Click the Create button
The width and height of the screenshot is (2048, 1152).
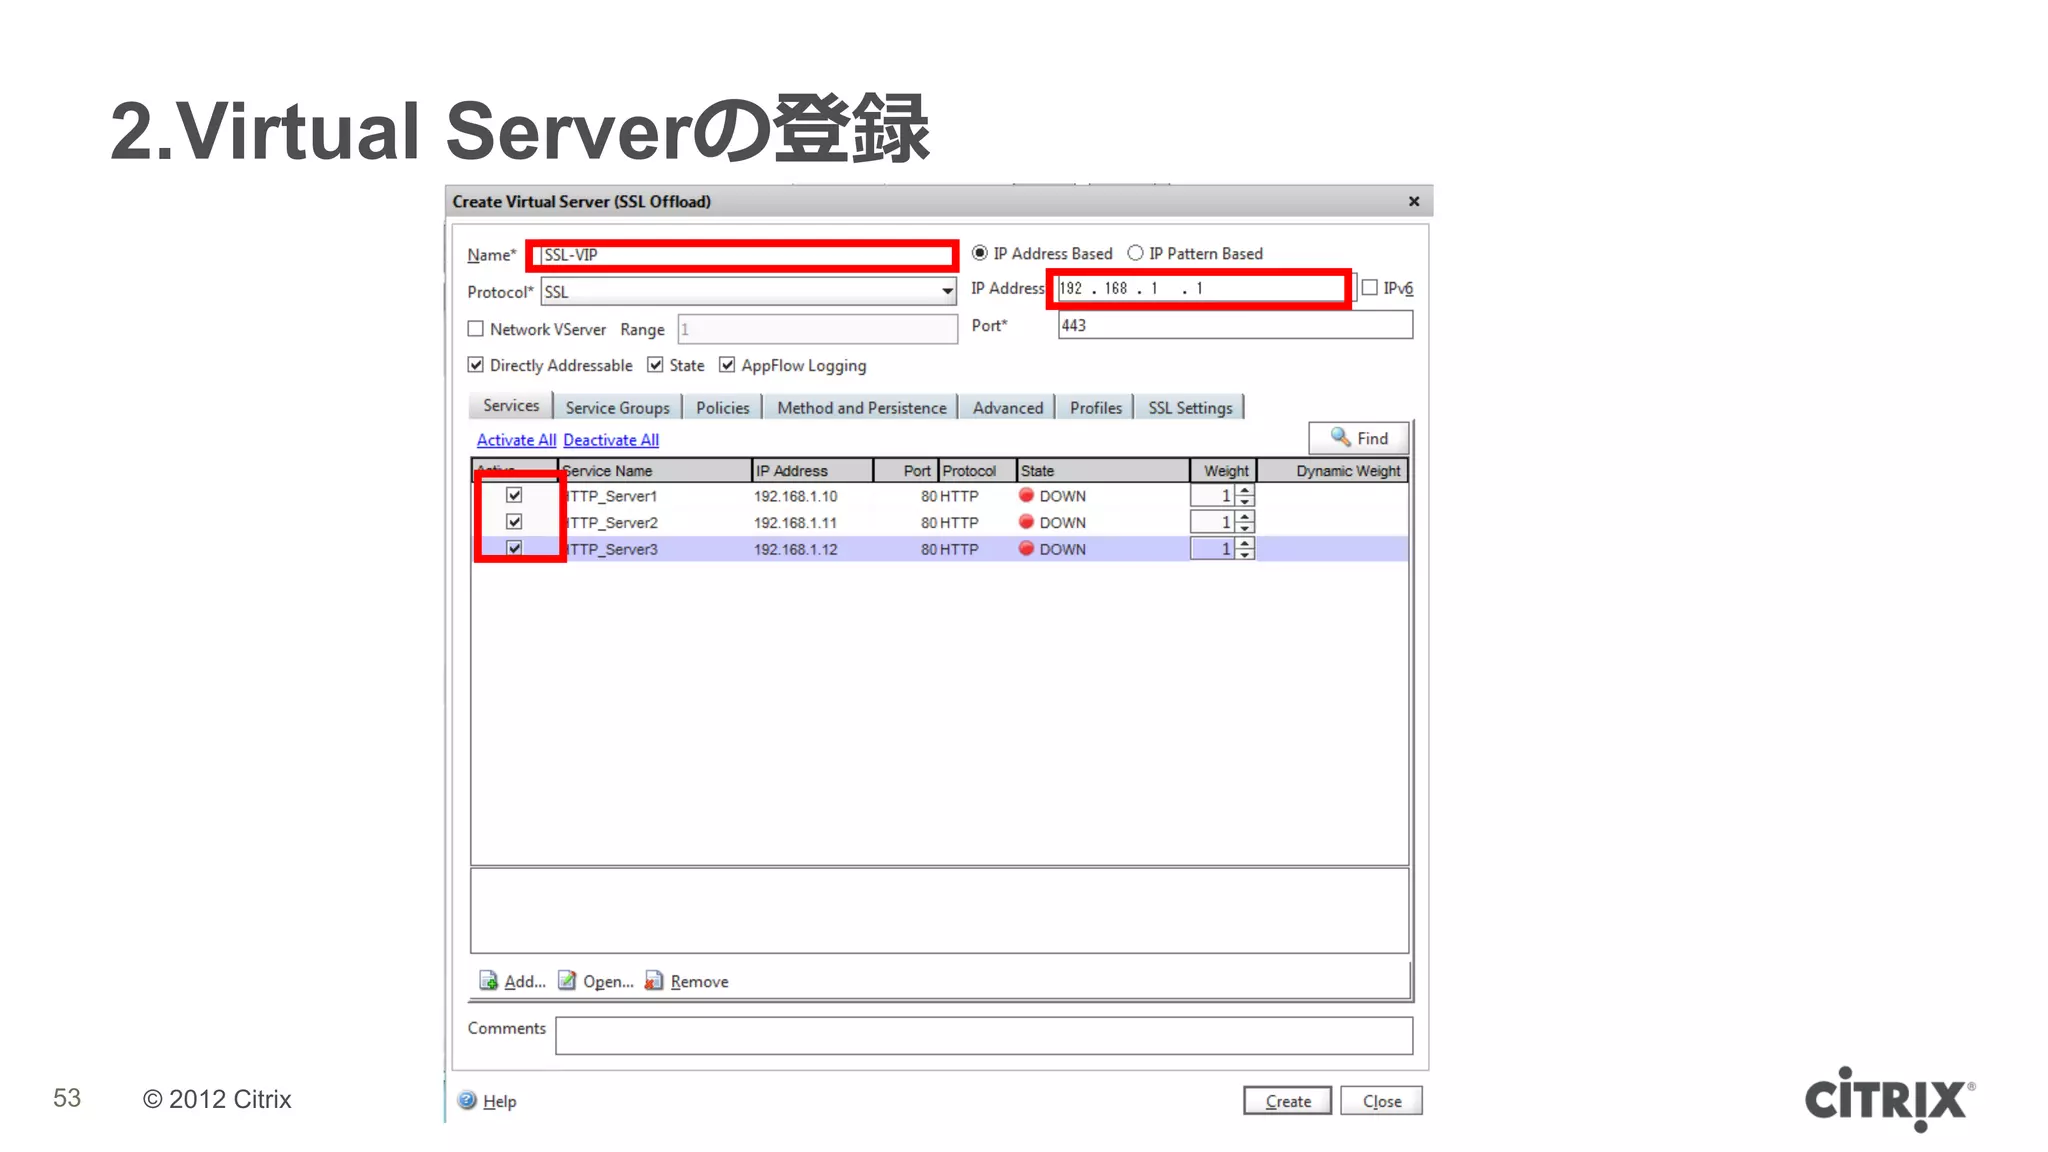(1287, 1100)
